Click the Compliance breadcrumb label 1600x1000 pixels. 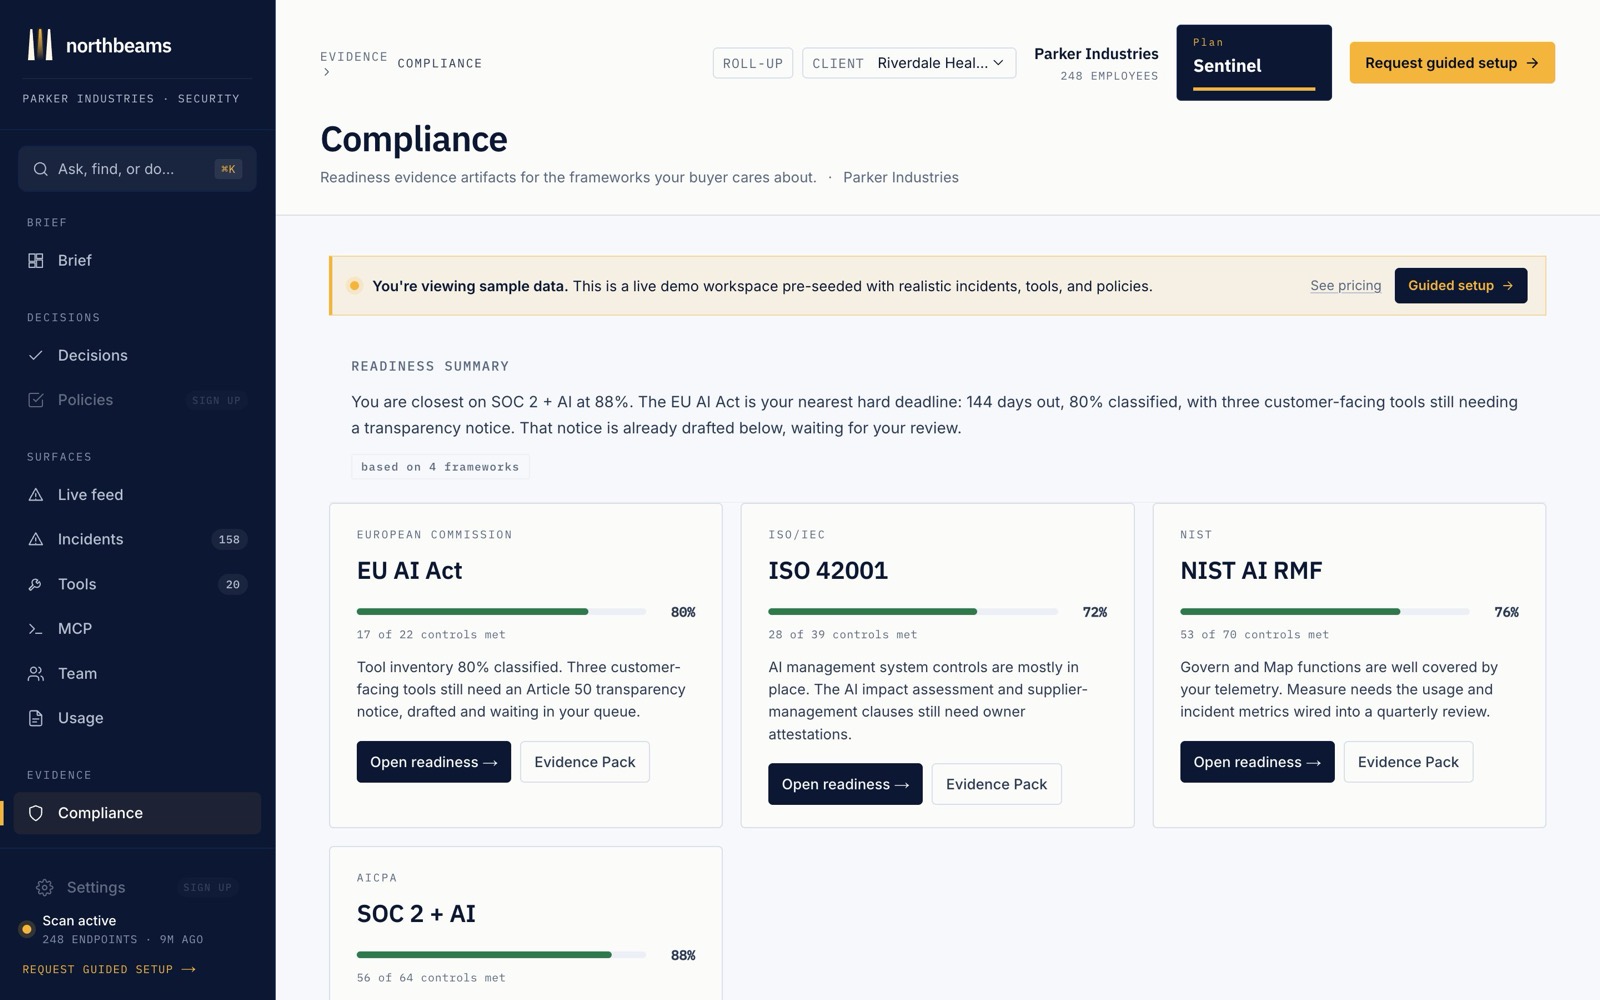tap(440, 64)
